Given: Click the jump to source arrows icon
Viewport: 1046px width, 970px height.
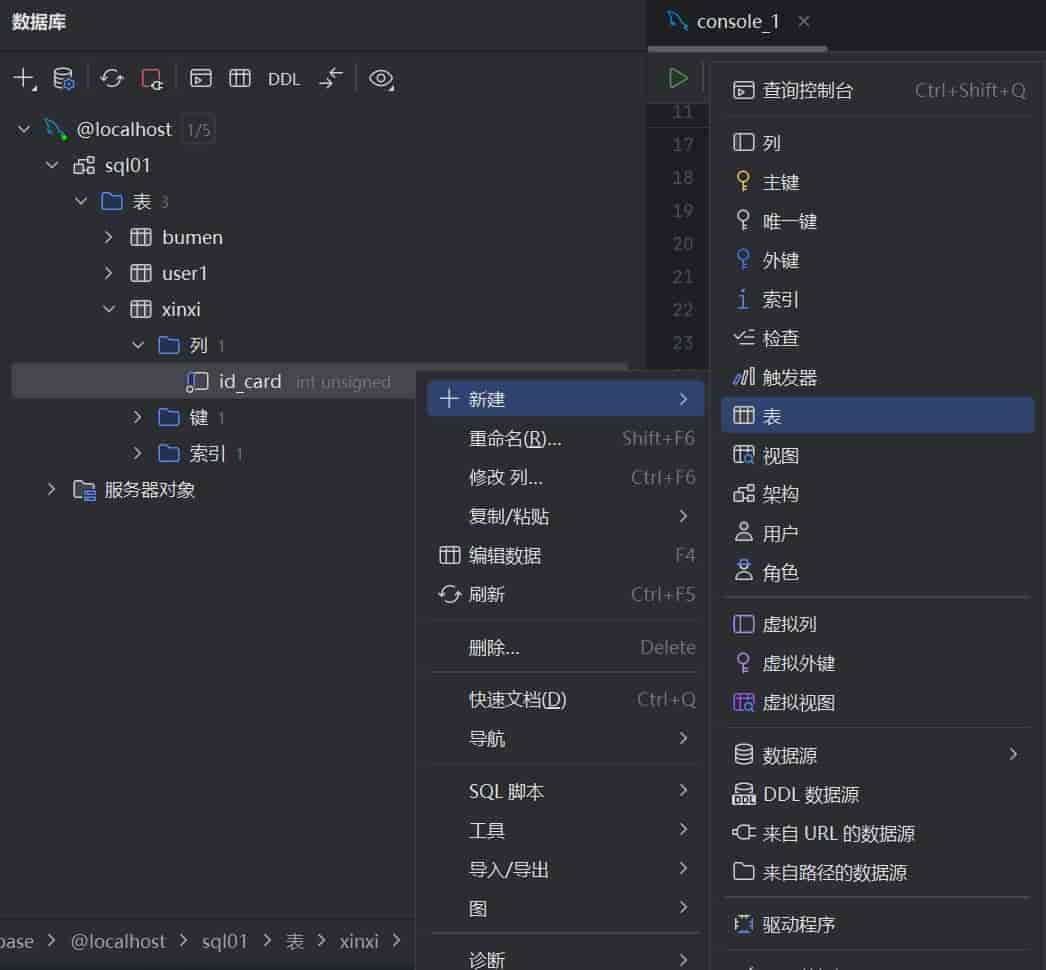Looking at the screenshot, I should (x=331, y=79).
